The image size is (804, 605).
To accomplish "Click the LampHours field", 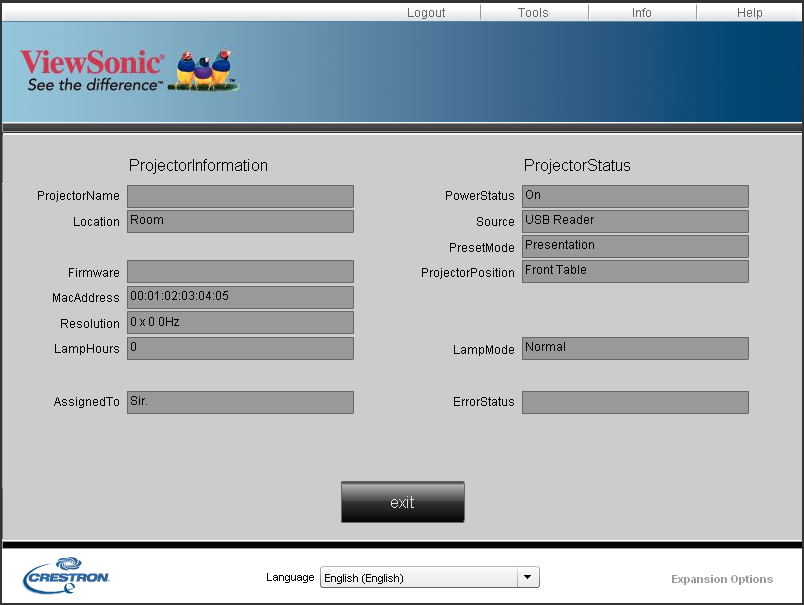I will tap(240, 348).
